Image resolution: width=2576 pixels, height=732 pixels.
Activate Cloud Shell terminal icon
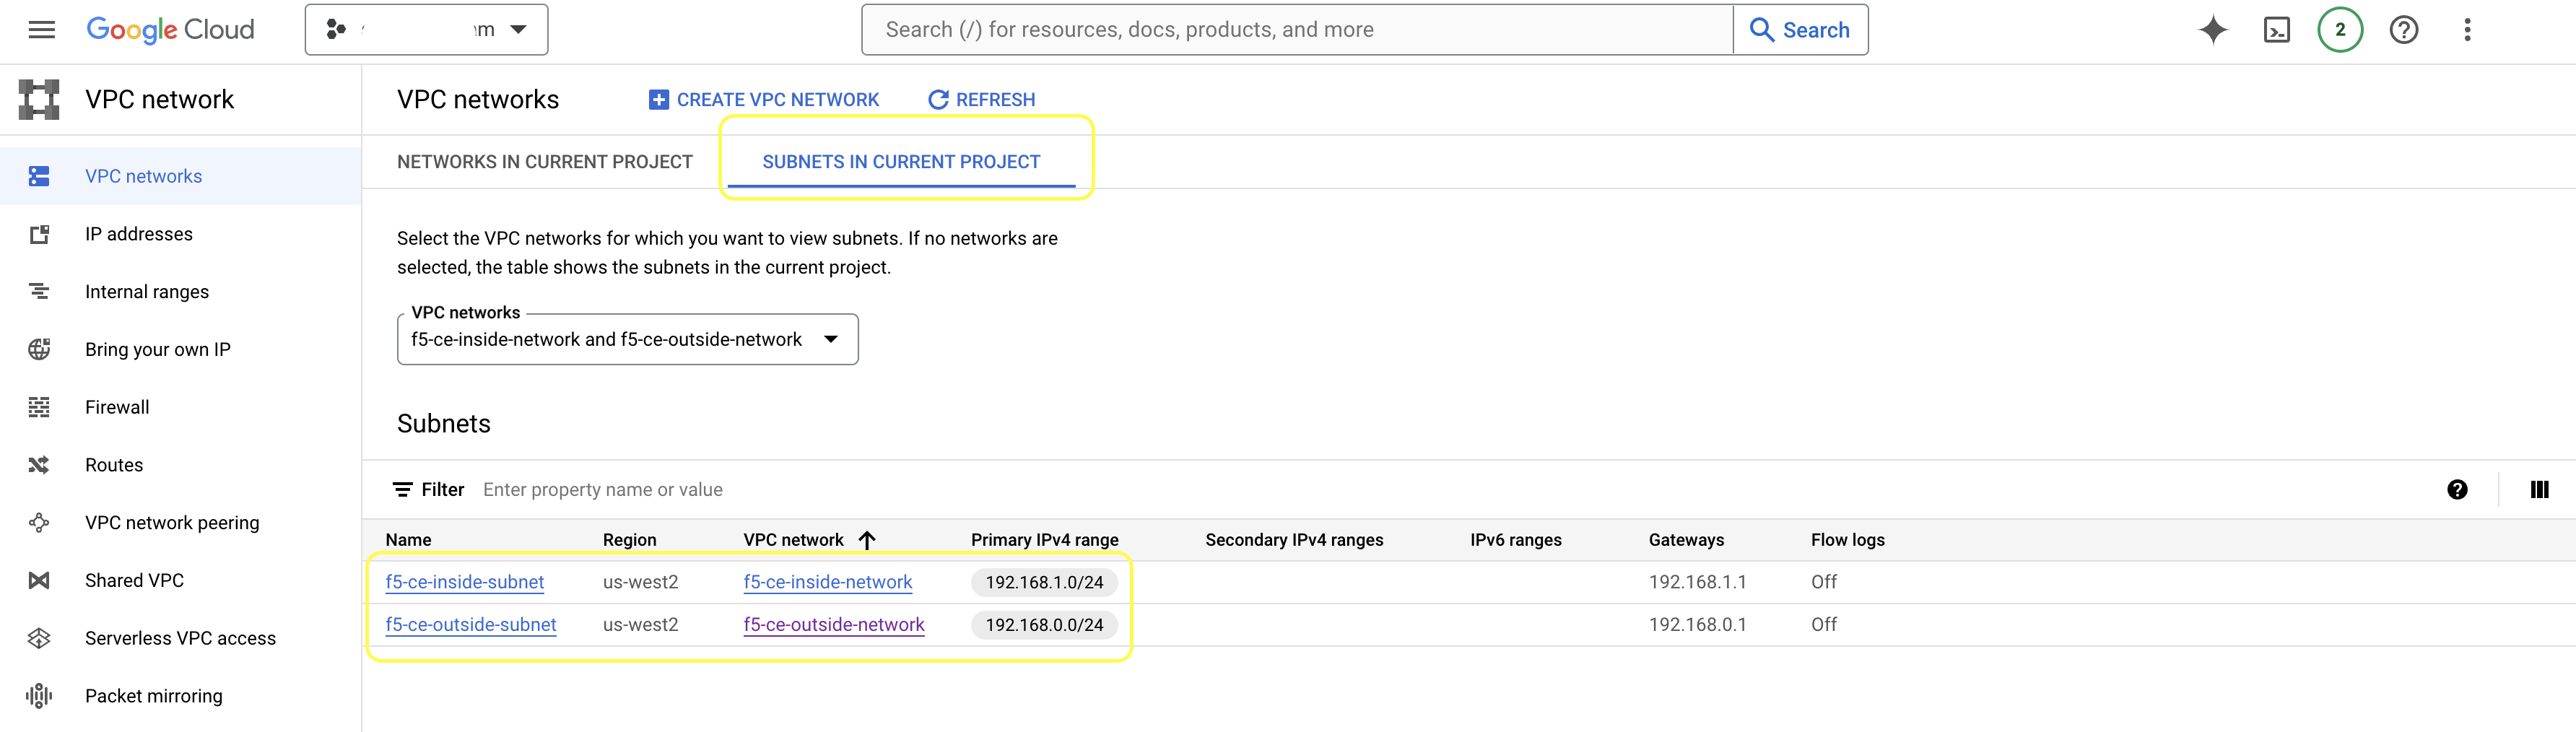point(2276,30)
